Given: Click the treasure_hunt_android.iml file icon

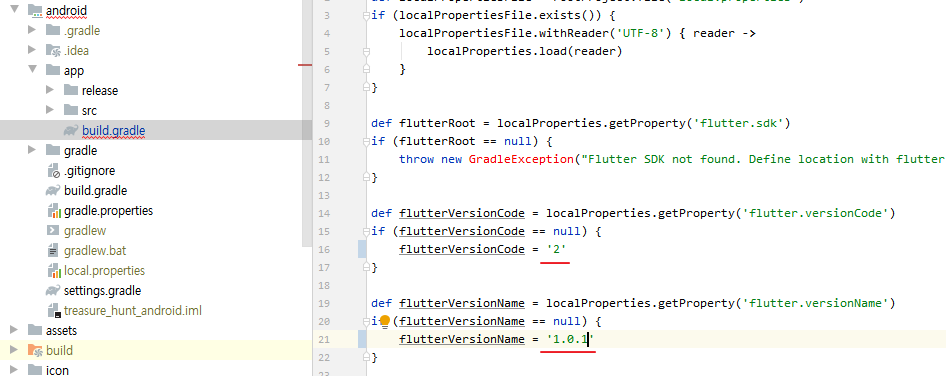Looking at the screenshot, I should (54, 311).
